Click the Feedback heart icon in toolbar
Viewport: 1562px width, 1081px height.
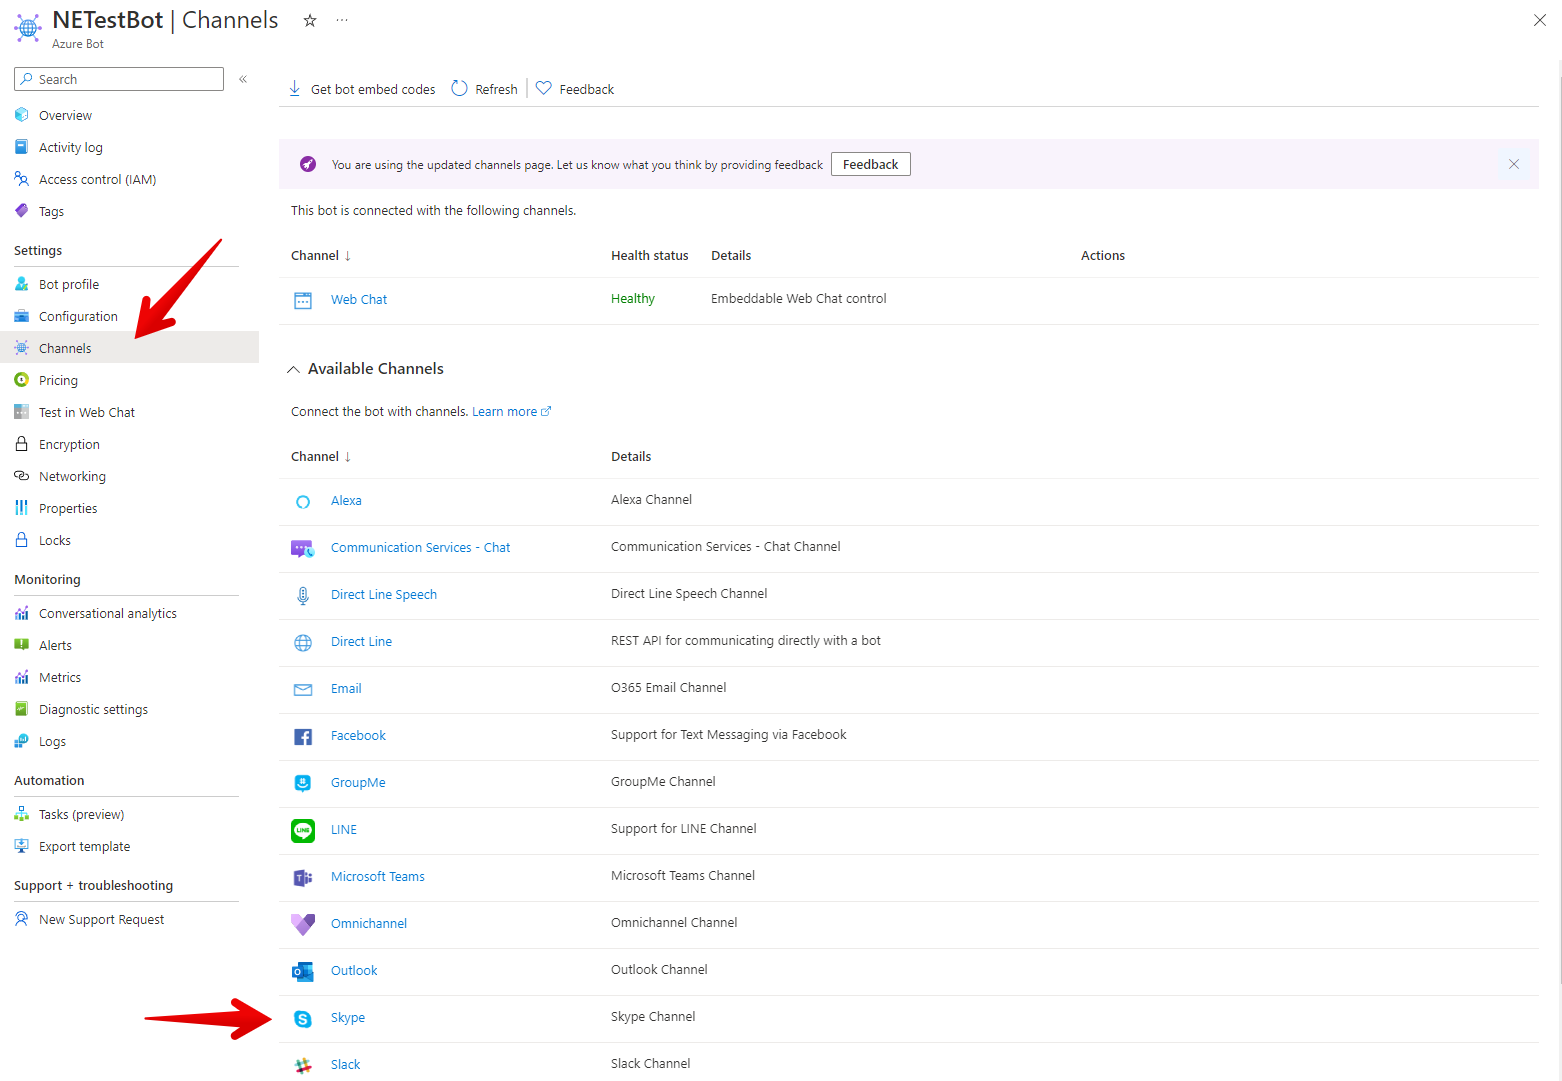[x=544, y=88]
